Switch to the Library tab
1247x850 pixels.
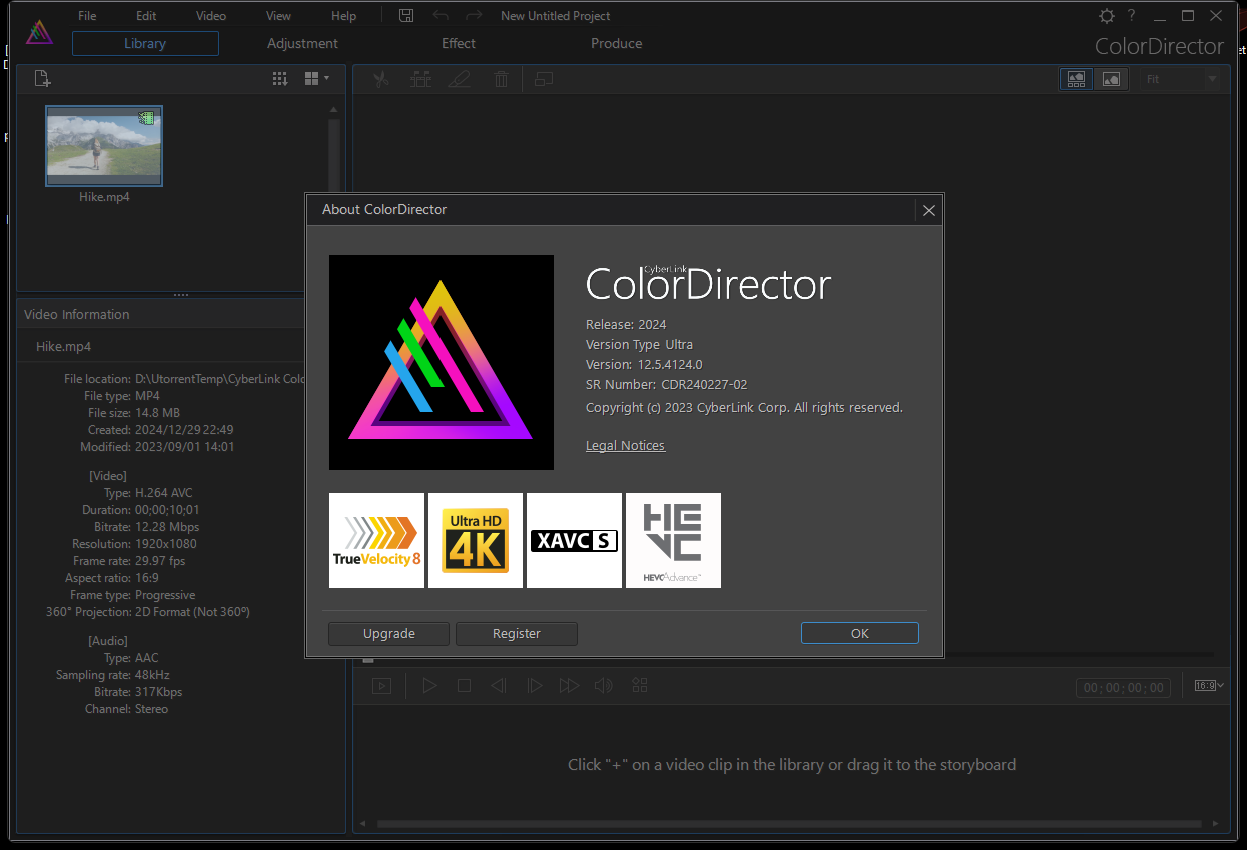pos(145,43)
